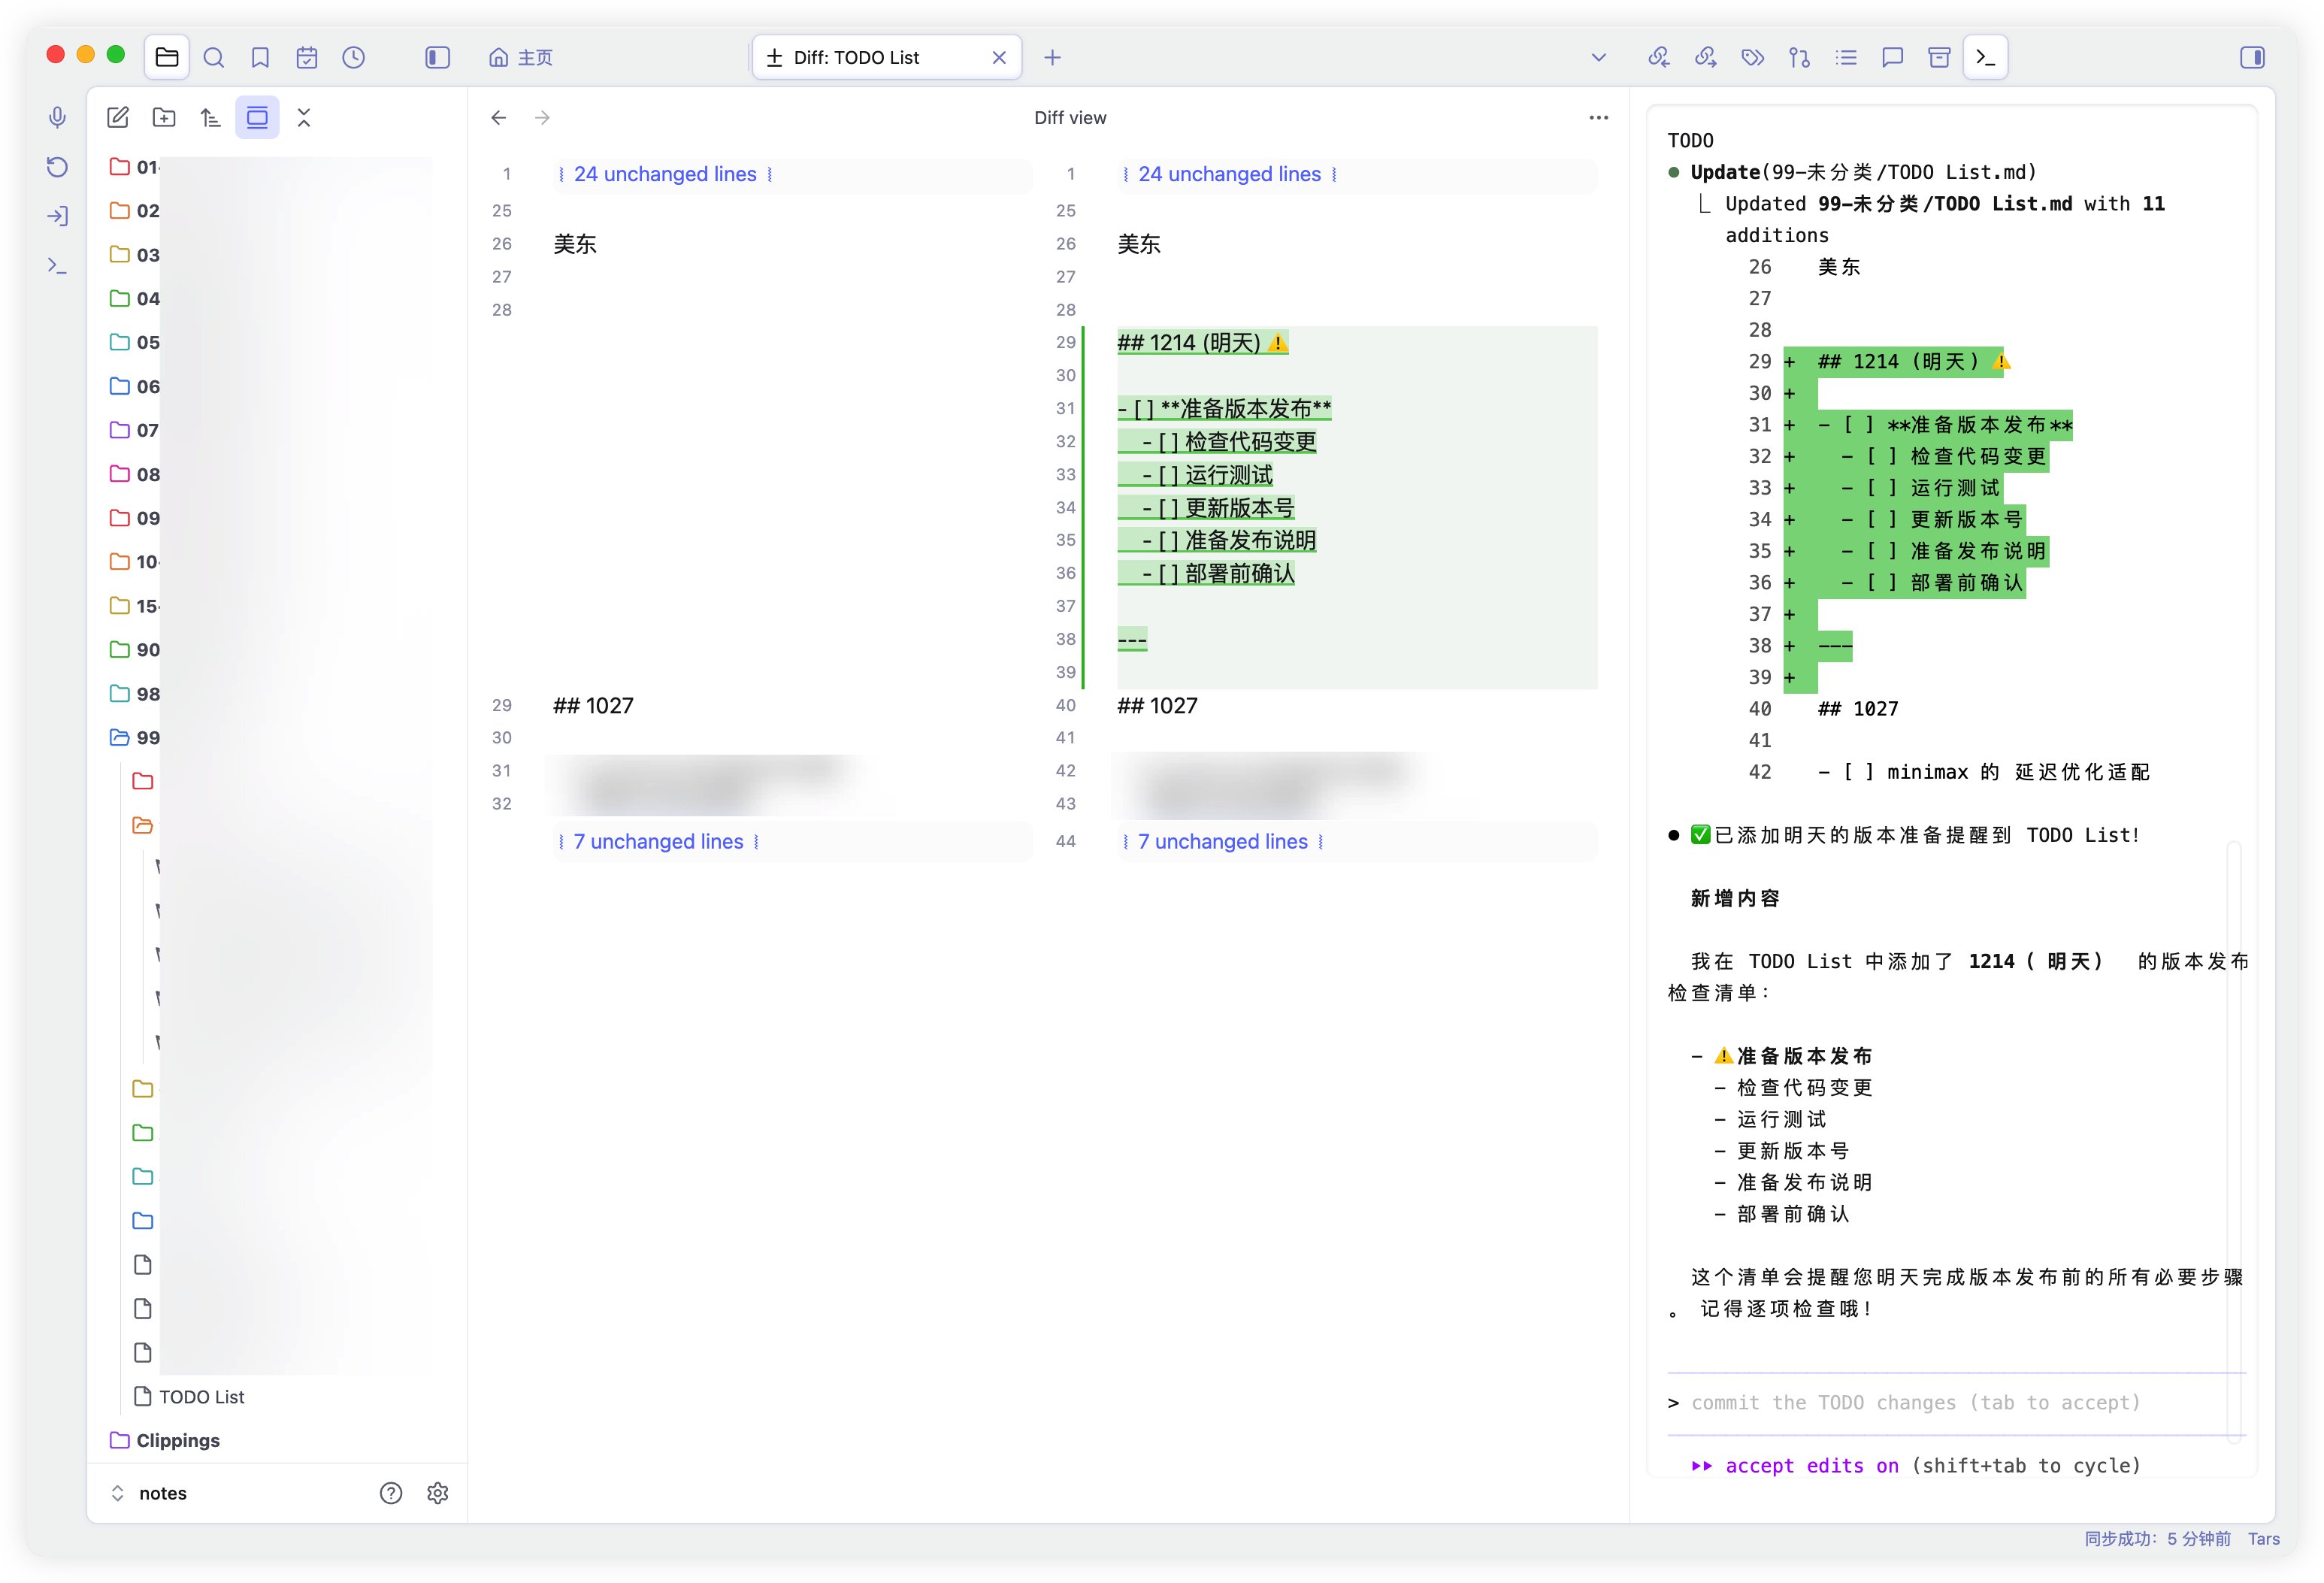Open TODO List file in explorer
This screenshot has width=2324, height=1583.
point(201,1397)
